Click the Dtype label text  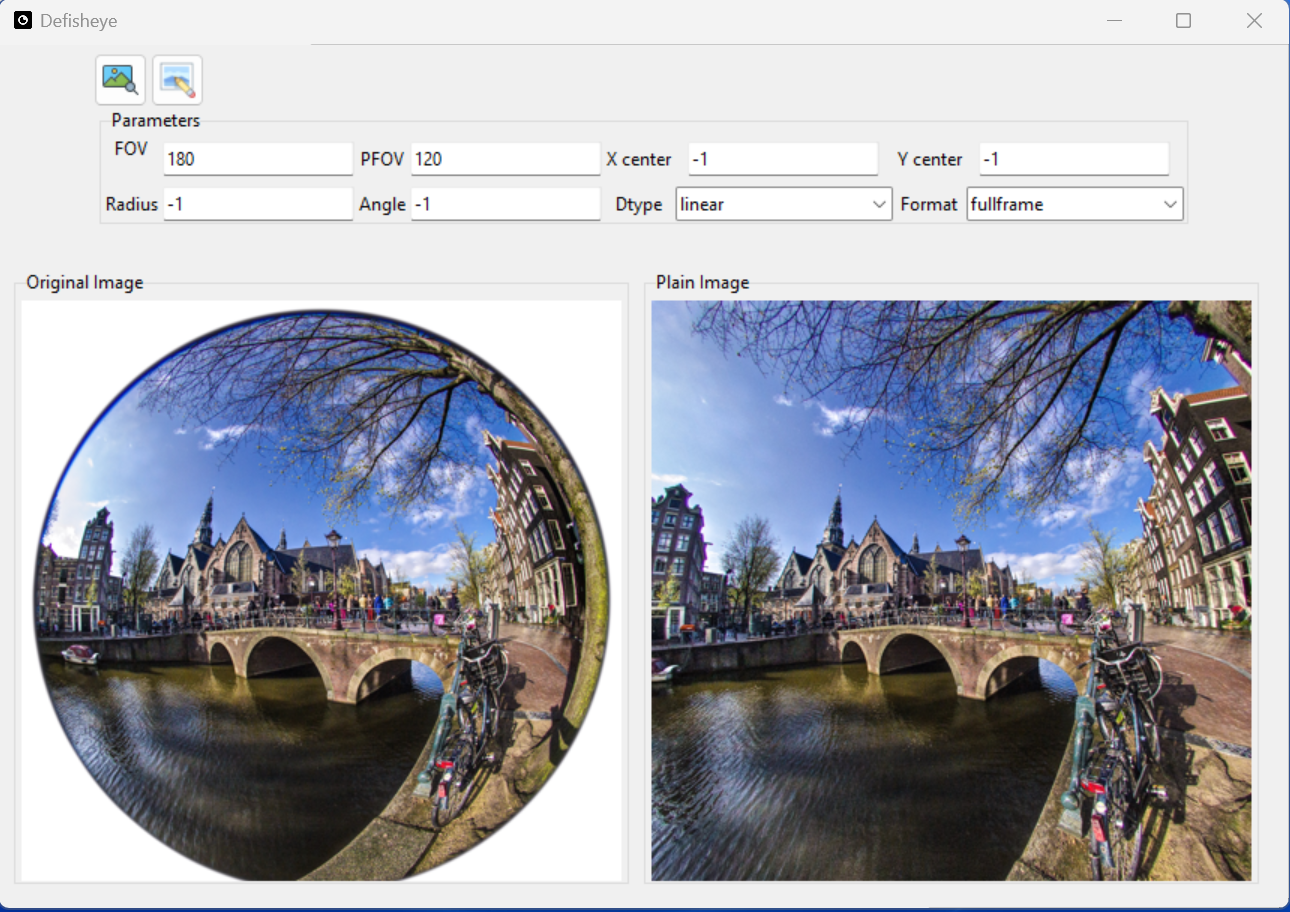(639, 205)
